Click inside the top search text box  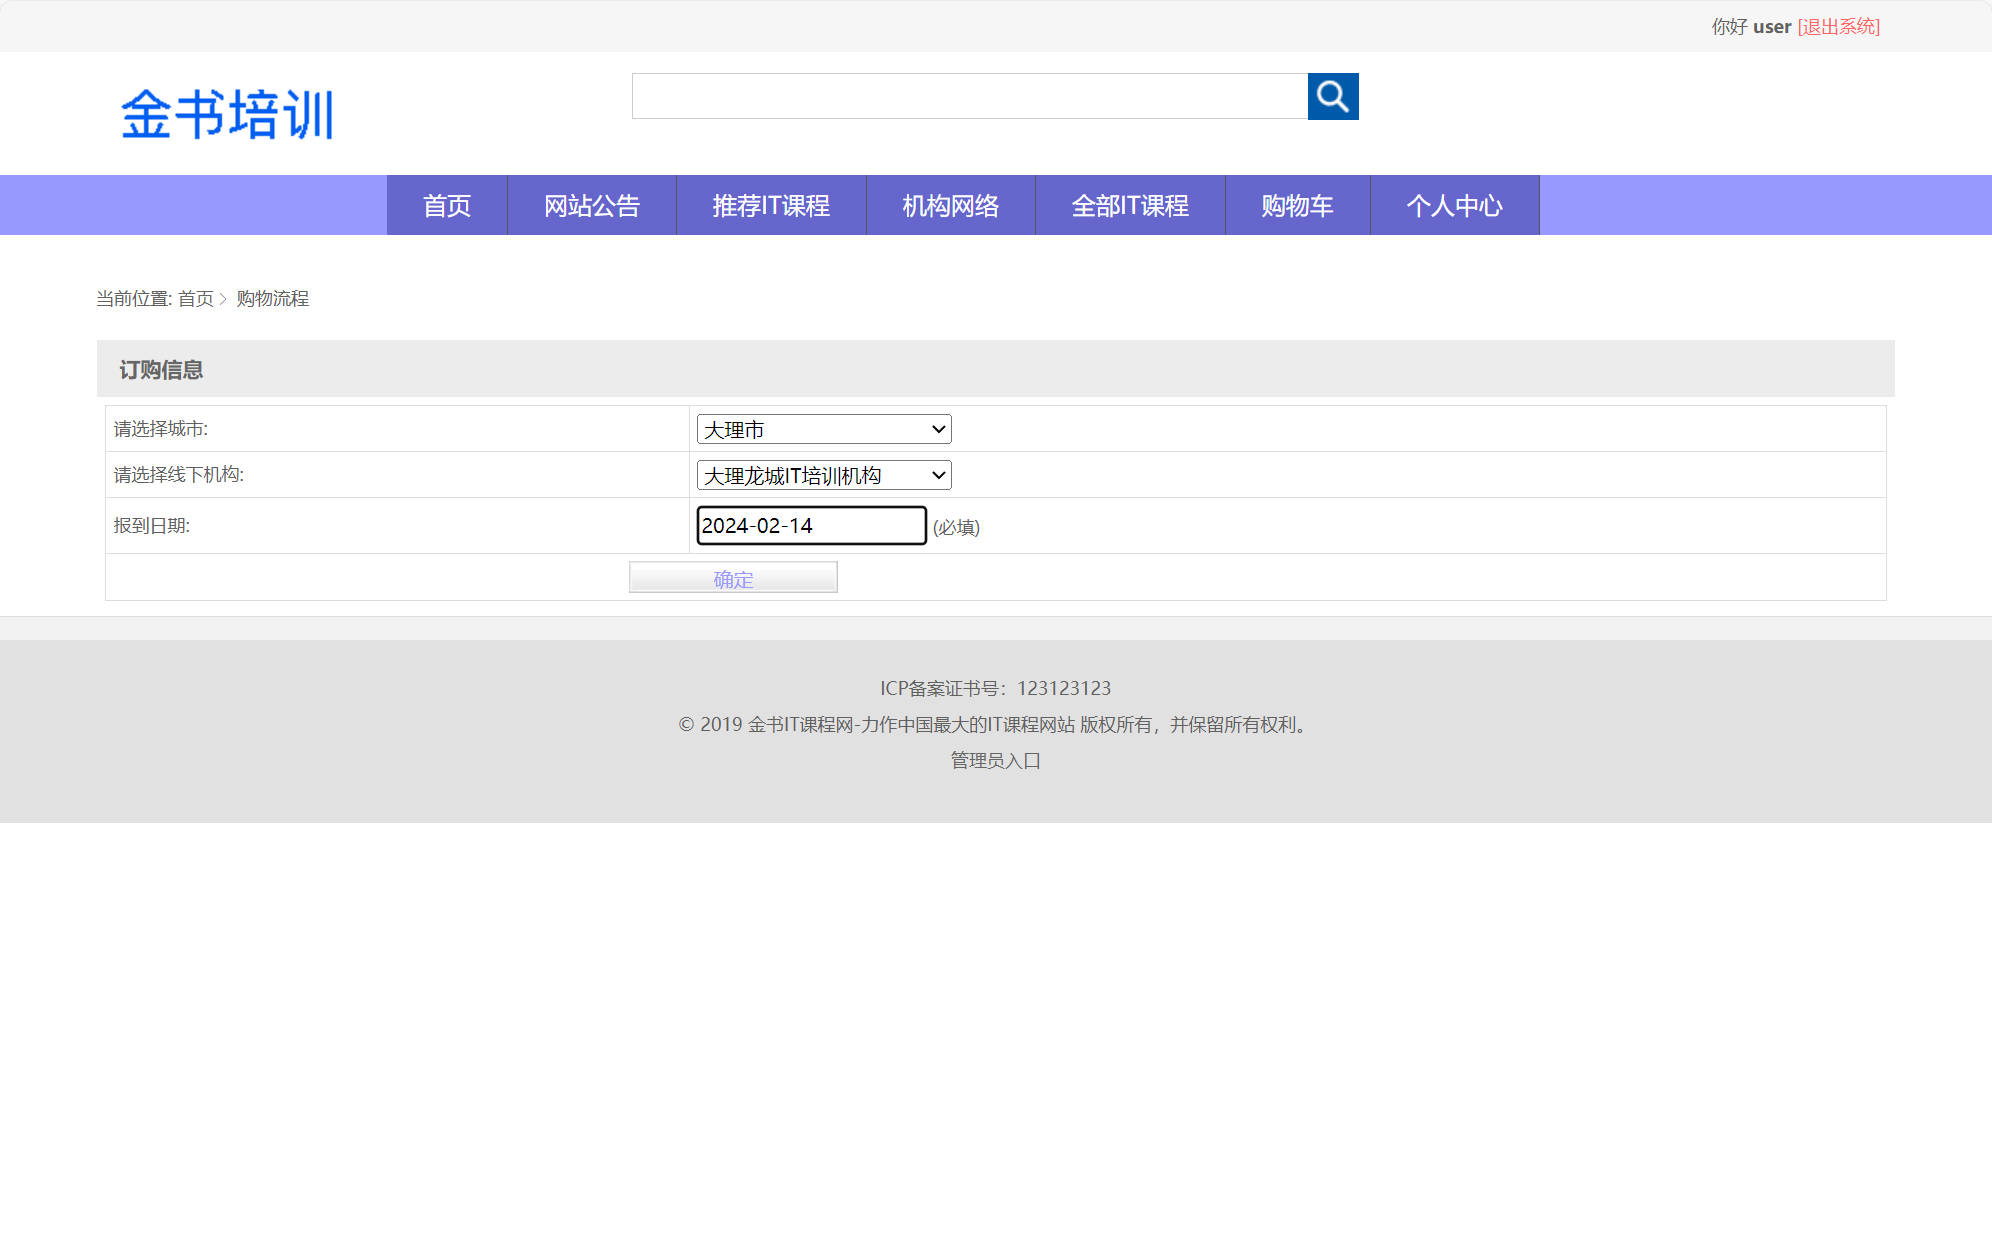tap(969, 96)
